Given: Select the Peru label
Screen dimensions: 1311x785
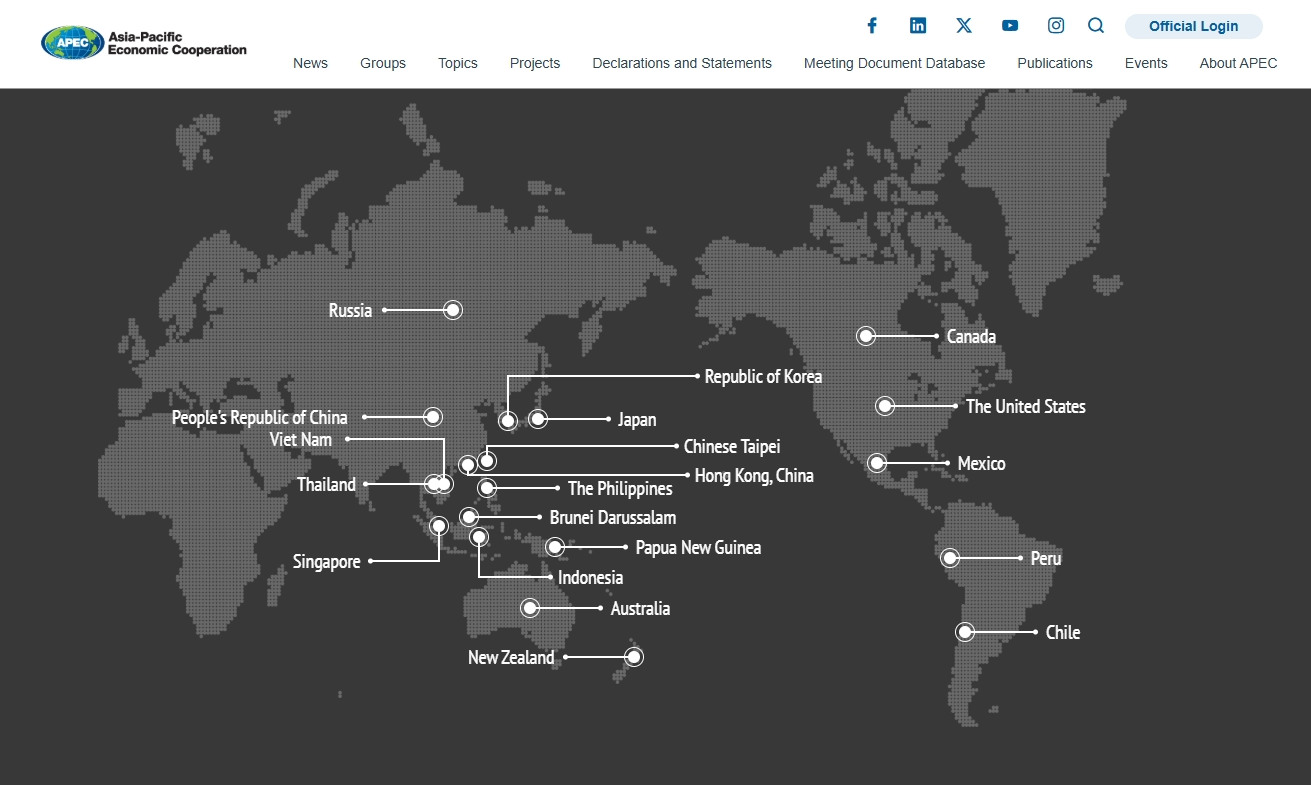Looking at the screenshot, I should coord(1046,559).
